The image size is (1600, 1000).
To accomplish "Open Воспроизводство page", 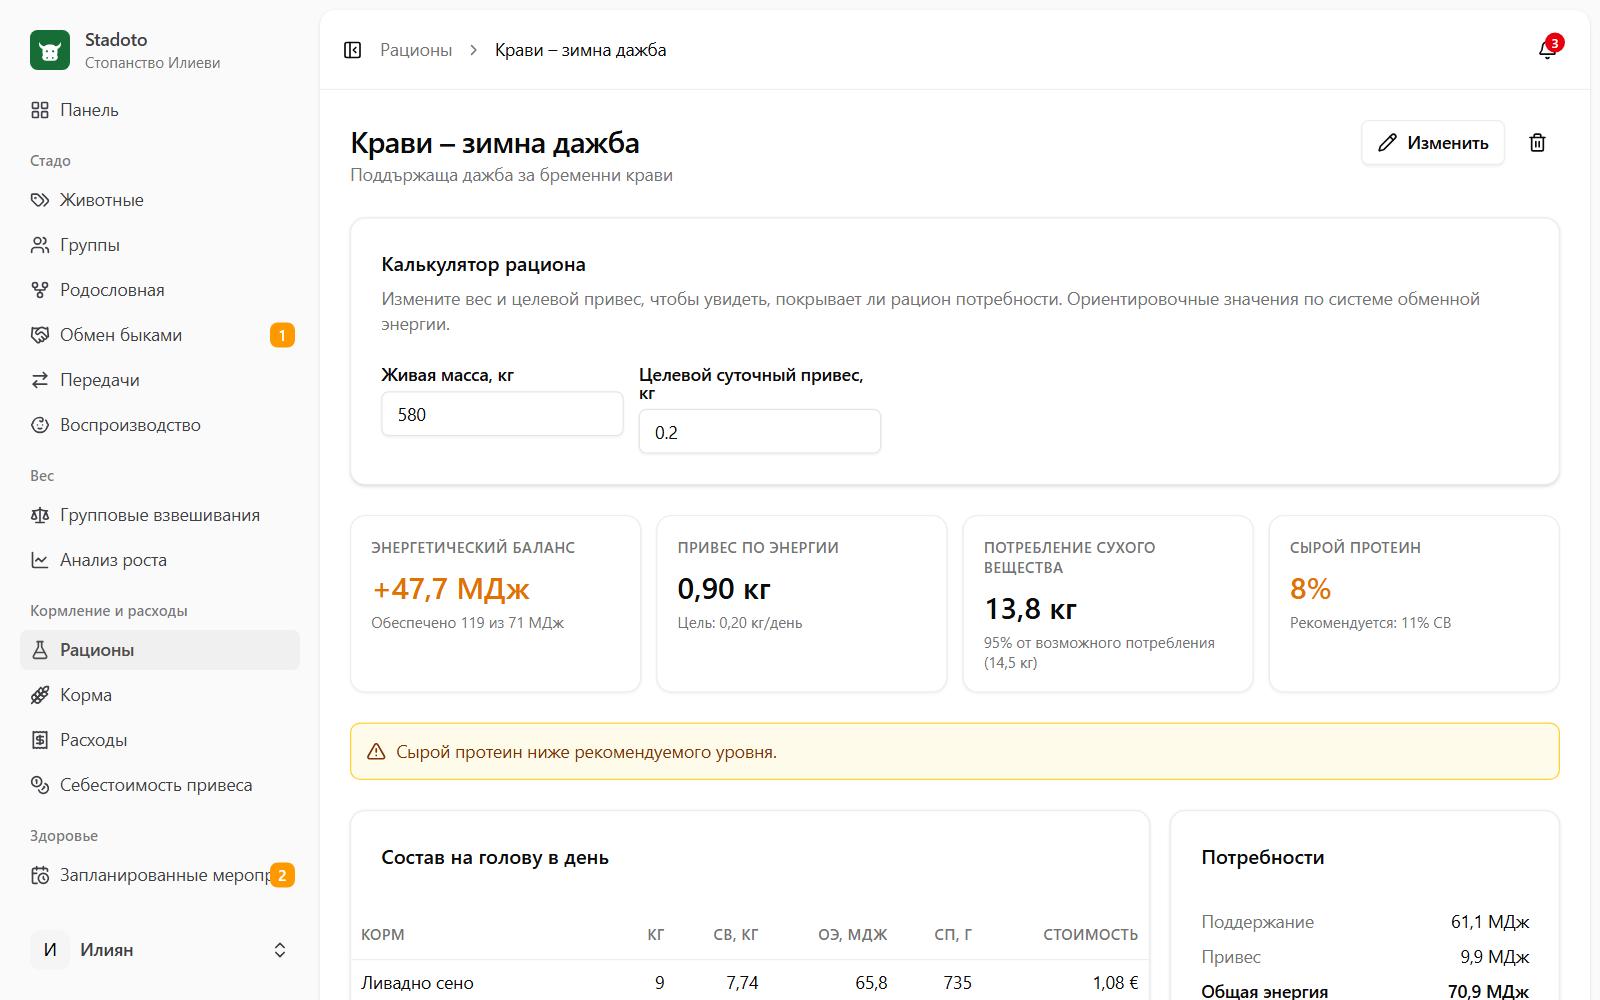I will (160, 425).
